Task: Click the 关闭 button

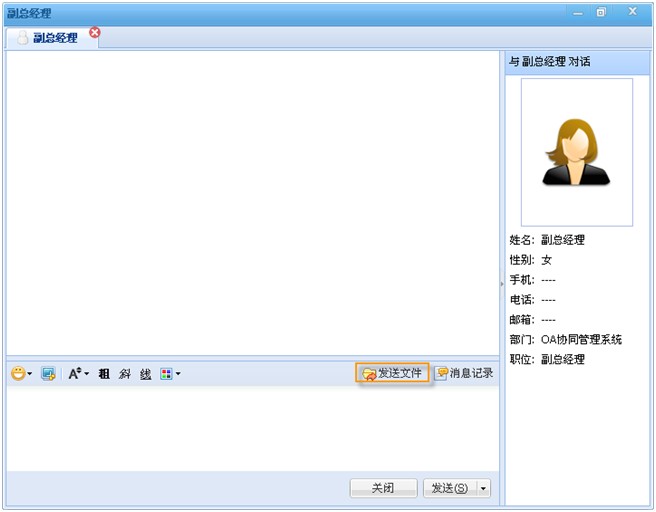Action: [383, 488]
